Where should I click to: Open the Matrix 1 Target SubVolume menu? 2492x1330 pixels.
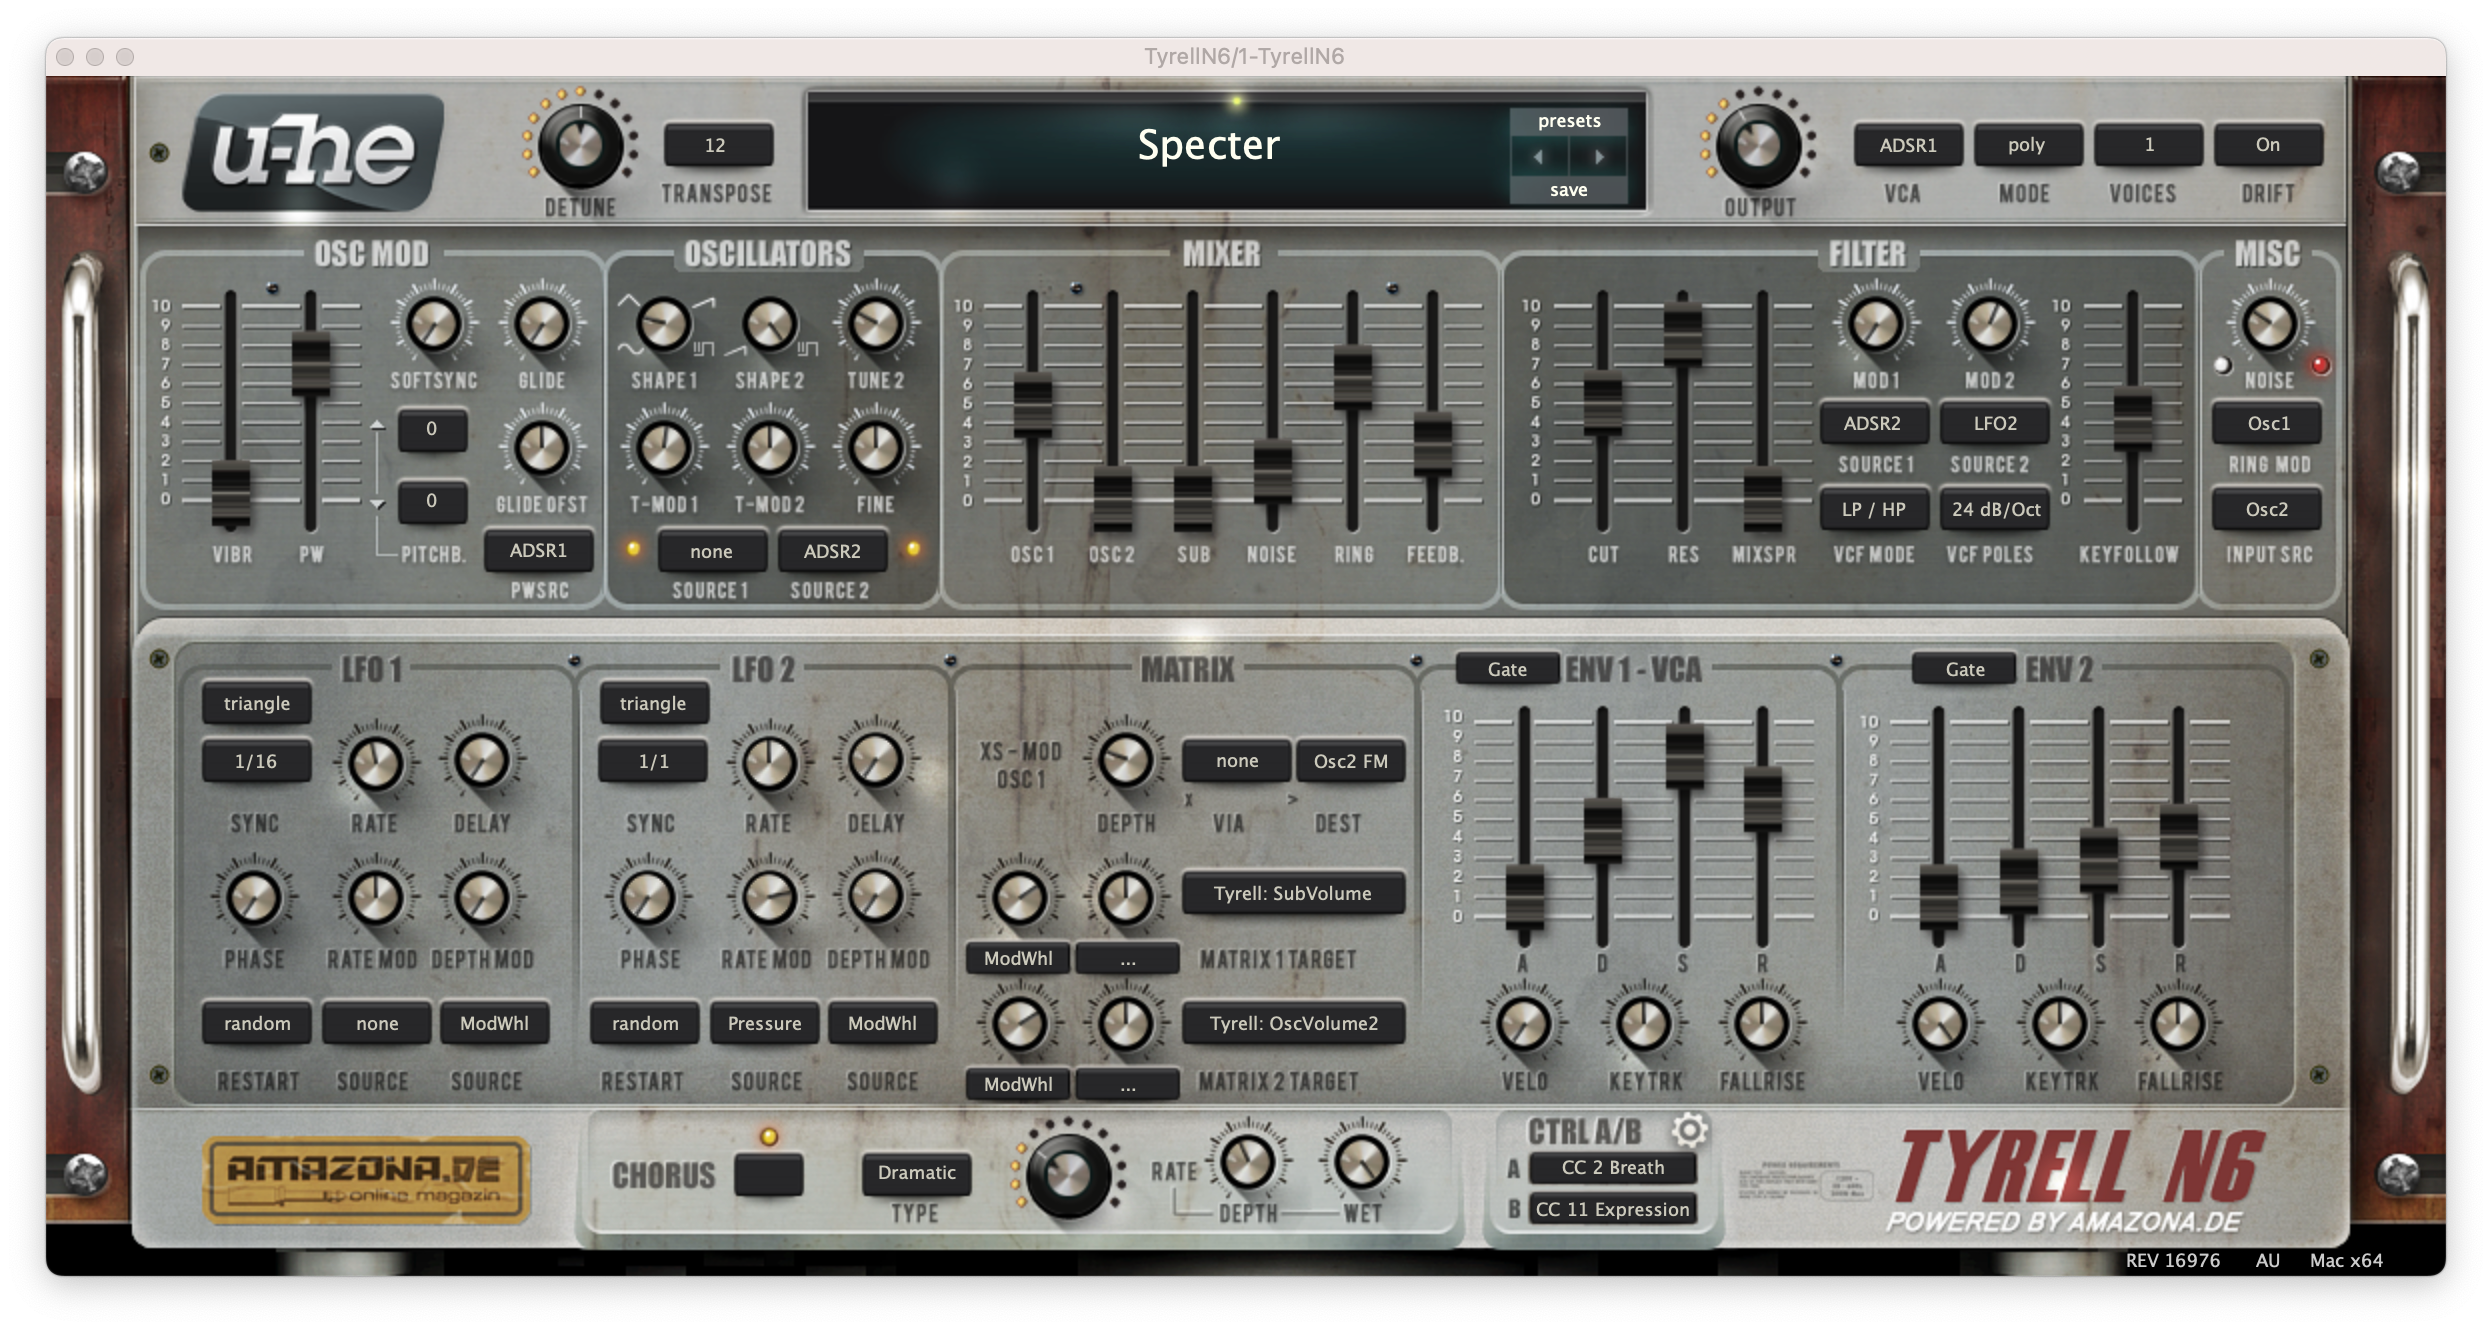click(1292, 893)
